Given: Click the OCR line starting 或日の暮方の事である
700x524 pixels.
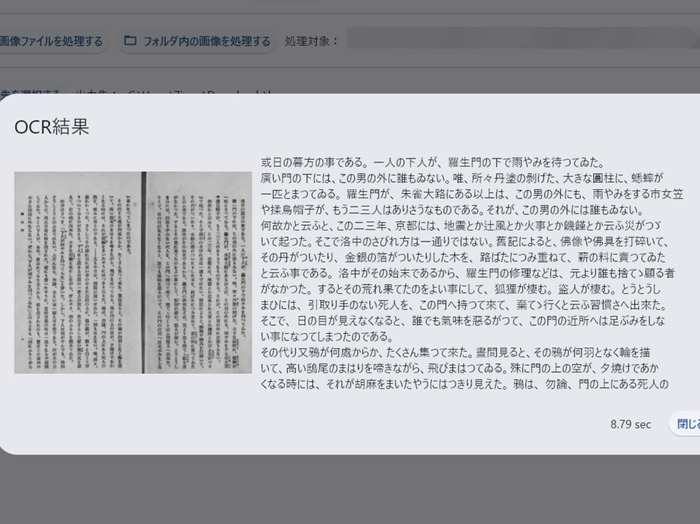Looking at the screenshot, I should [x=433, y=162].
